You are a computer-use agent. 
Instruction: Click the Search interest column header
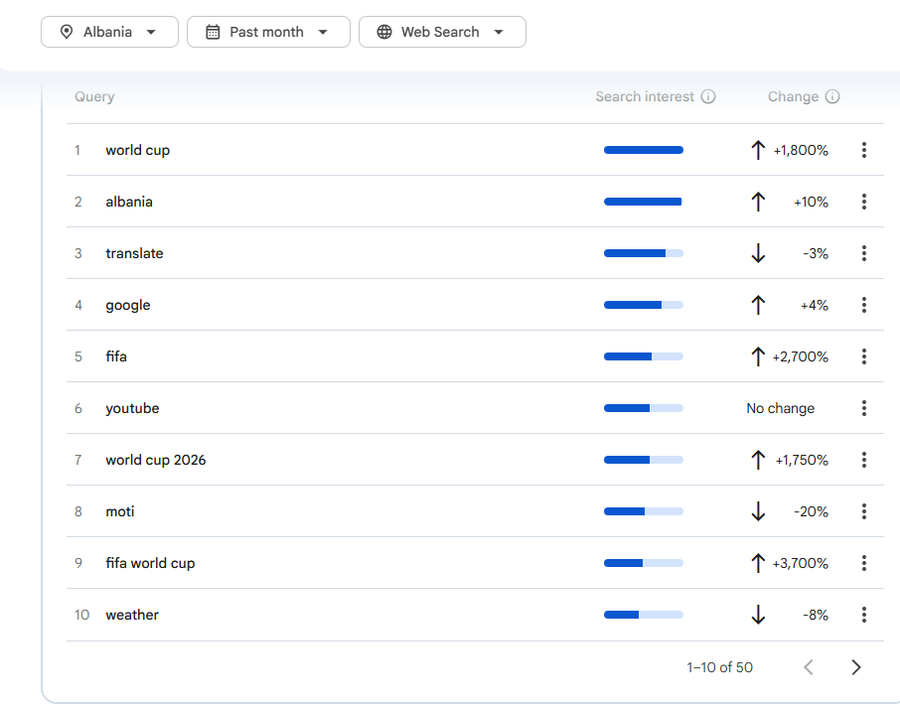(x=645, y=96)
